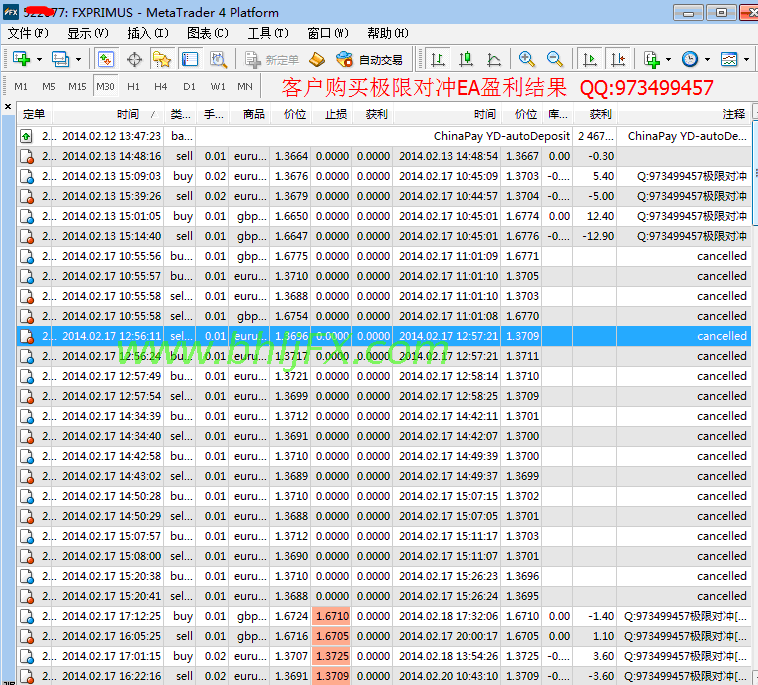Image resolution: width=758 pixels, height=685 pixels.
Task: Toggle the Data Window crosshair icon
Action: [134, 59]
